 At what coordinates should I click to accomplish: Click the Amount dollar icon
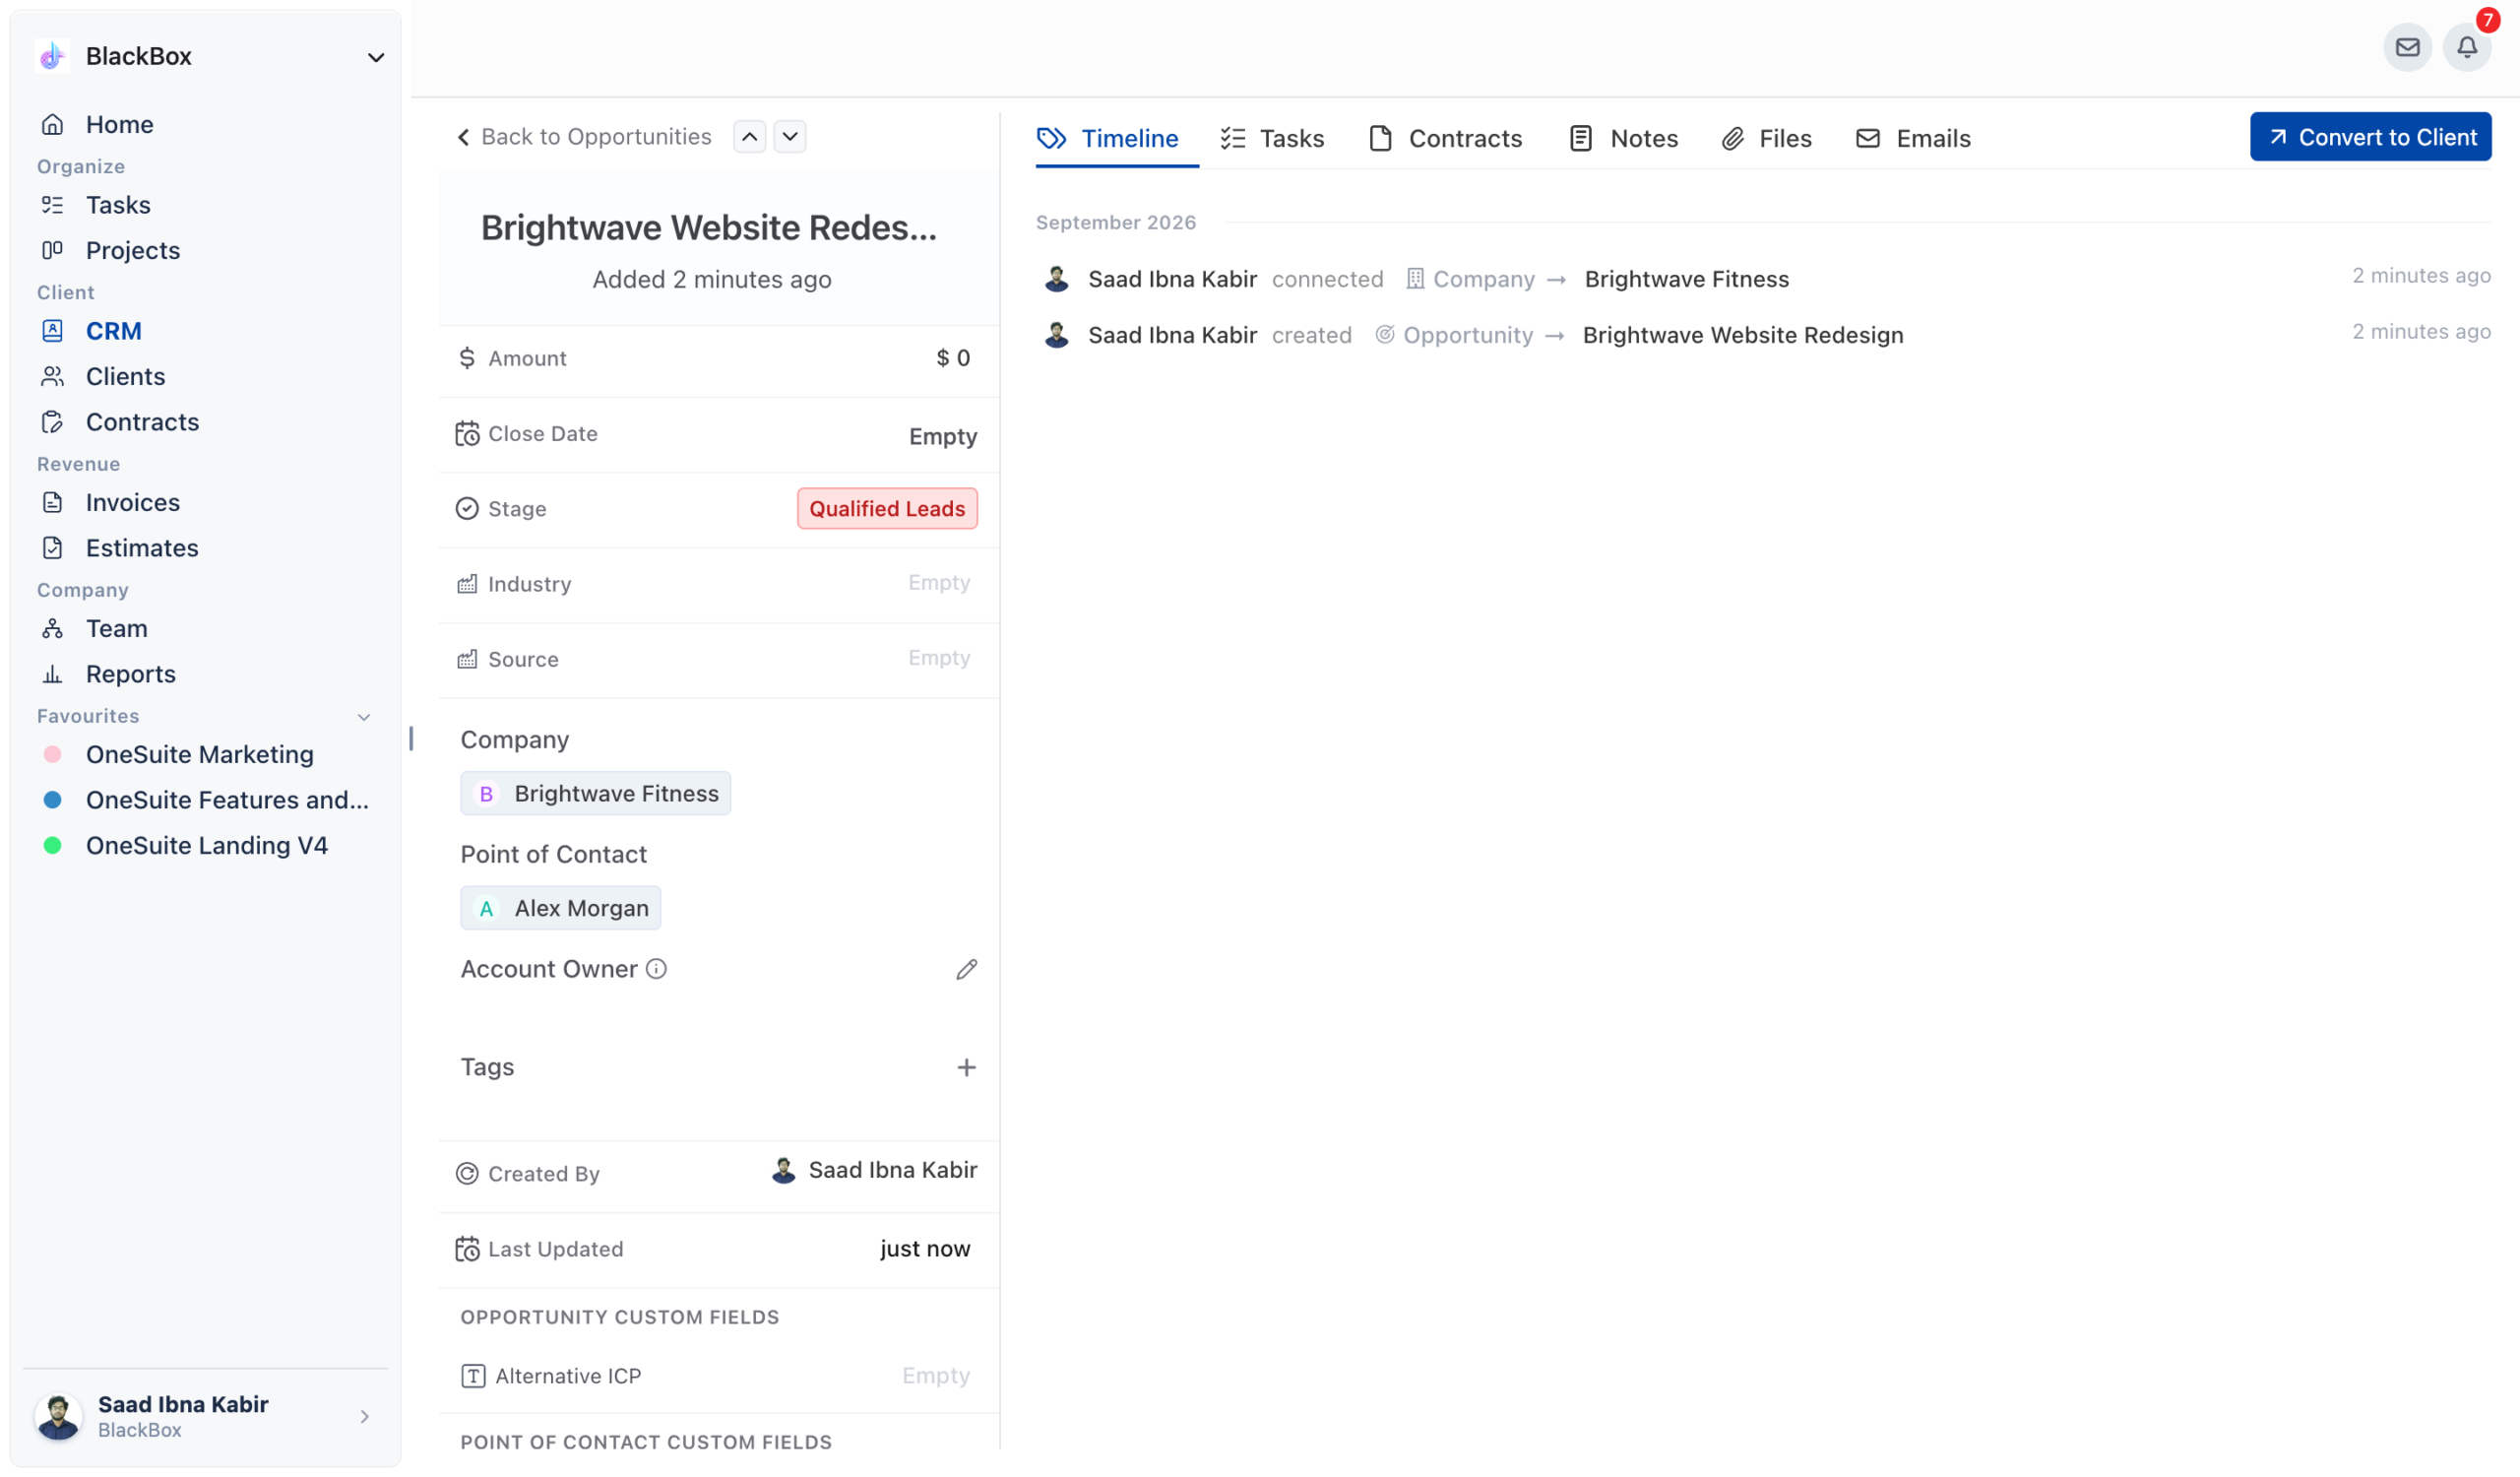(467, 358)
